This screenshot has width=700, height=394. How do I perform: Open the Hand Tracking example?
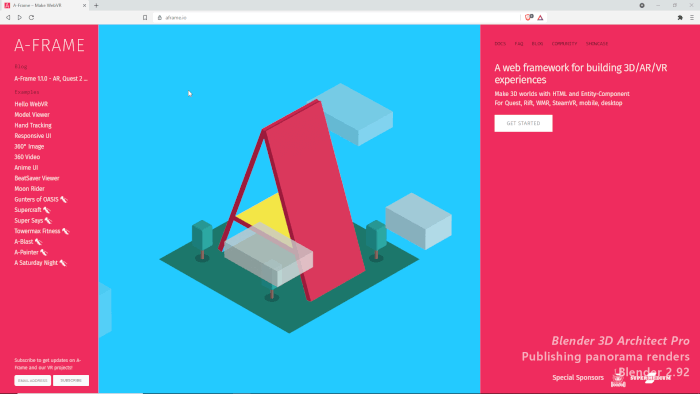tap(33, 125)
